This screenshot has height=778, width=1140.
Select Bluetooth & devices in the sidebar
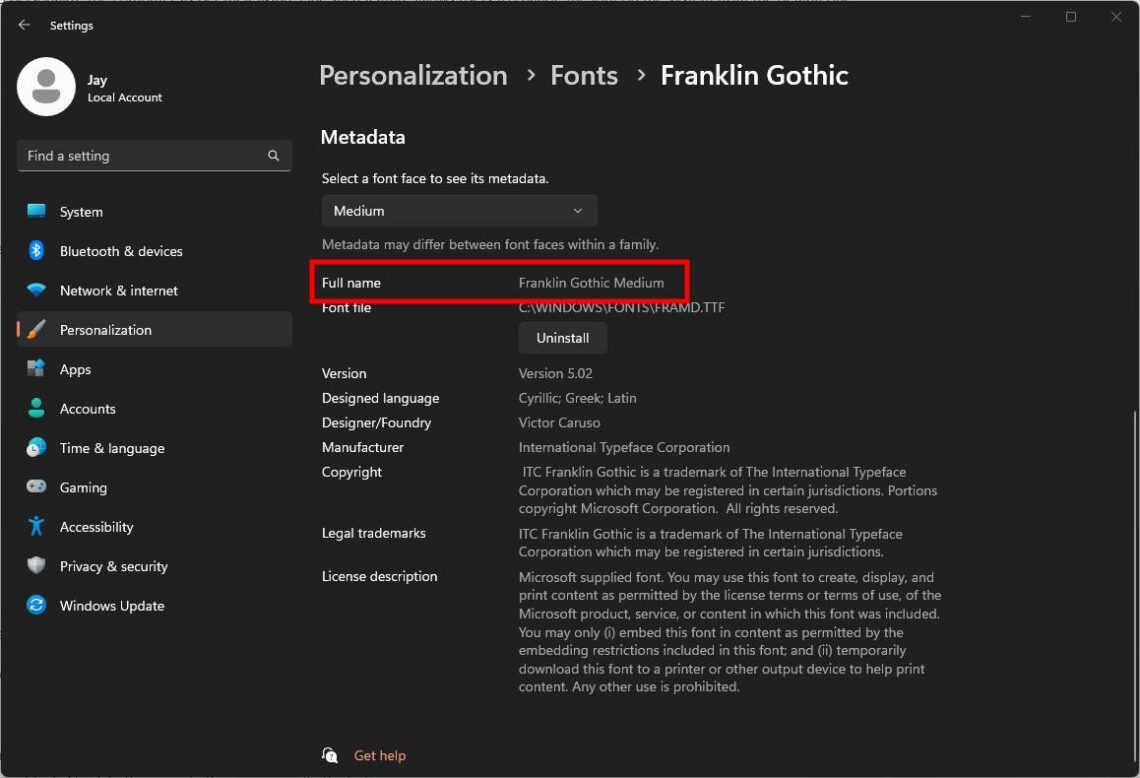pos(120,251)
